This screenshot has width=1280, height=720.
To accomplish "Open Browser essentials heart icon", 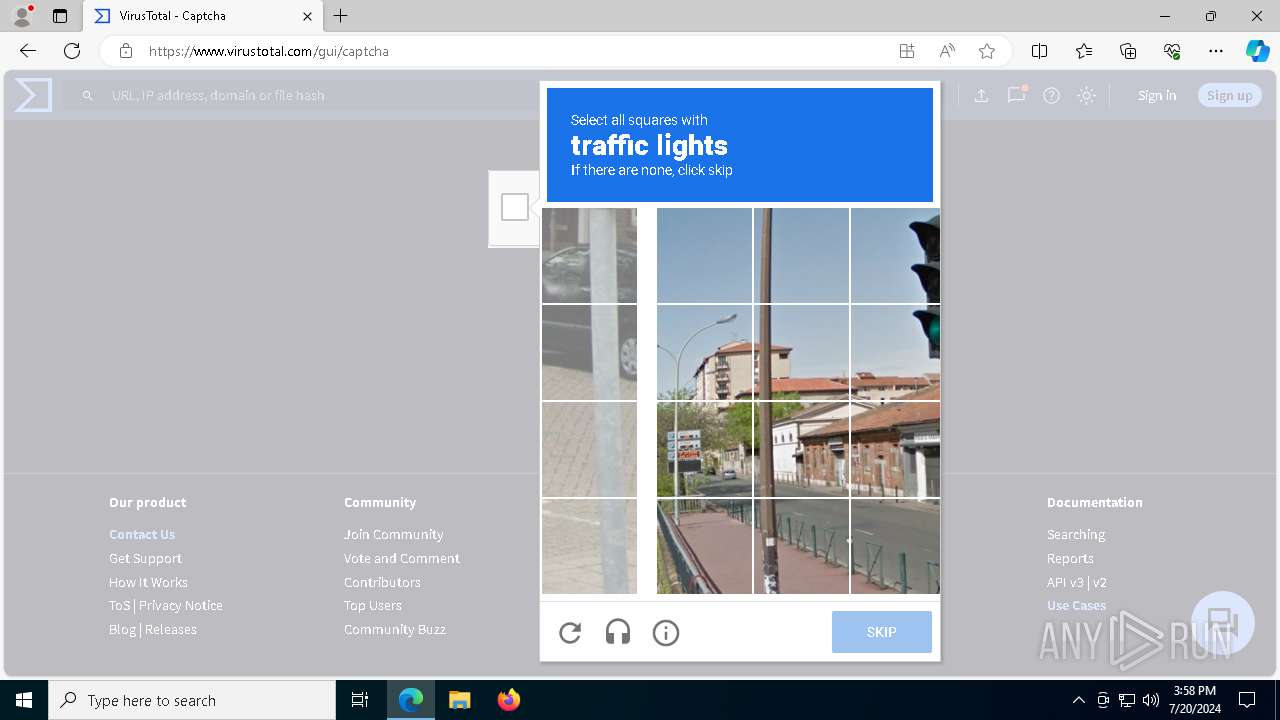I will click(1172, 51).
